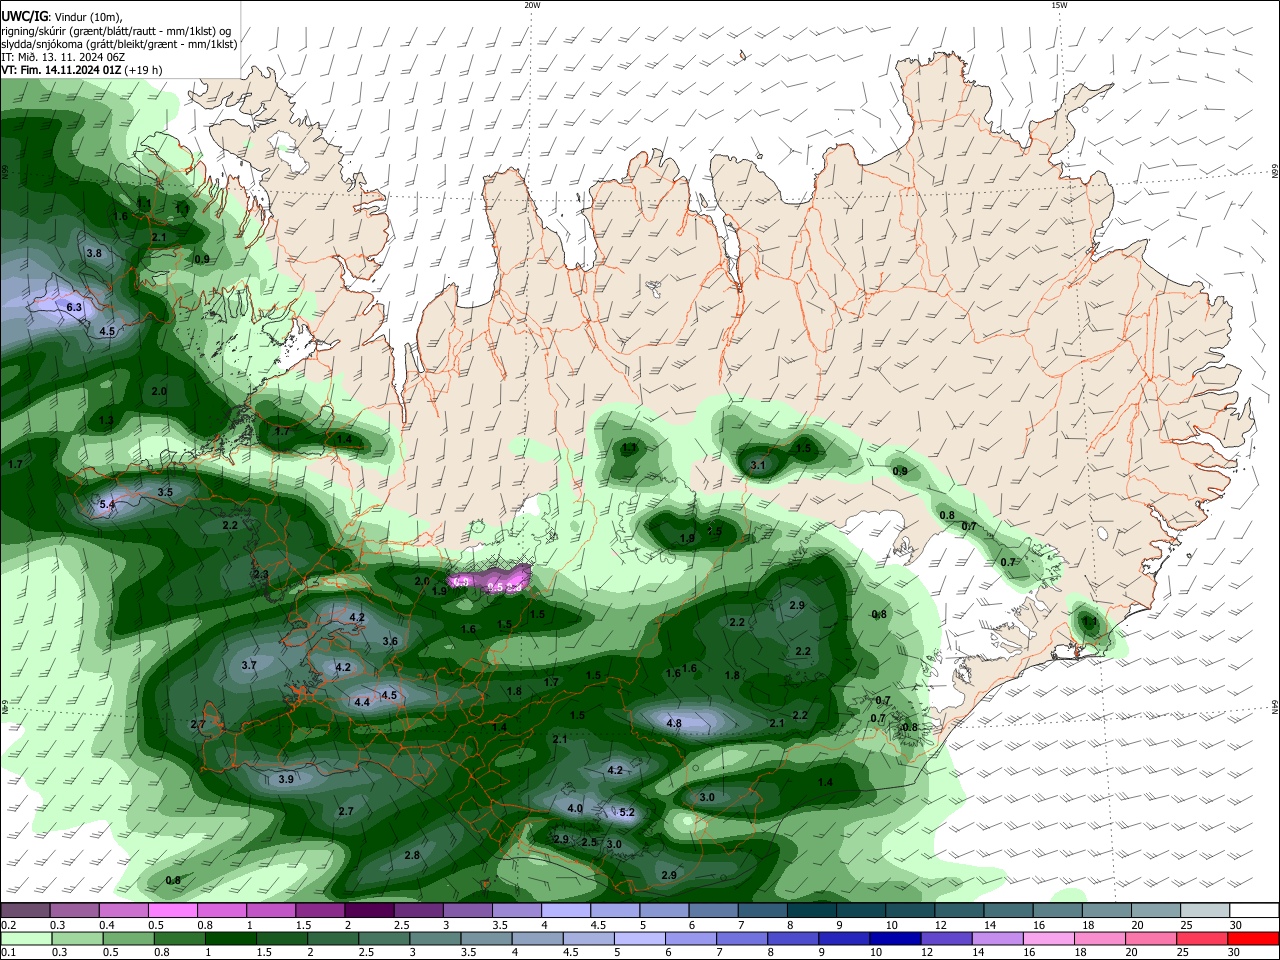The image size is (1280, 960).
Task: Click the 4.0 precipitation value
Action: (x=575, y=808)
